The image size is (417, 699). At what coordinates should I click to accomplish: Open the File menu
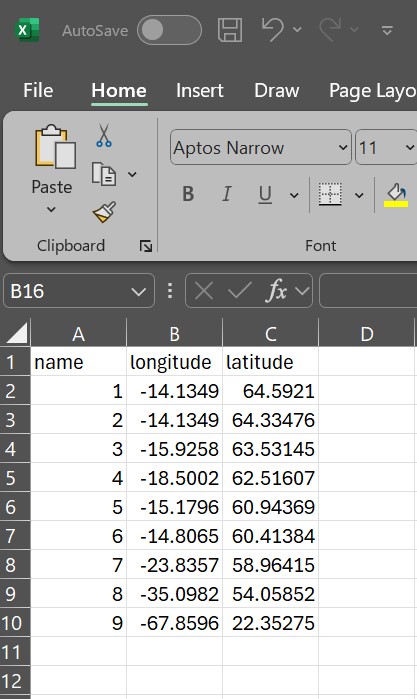click(38, 90)
